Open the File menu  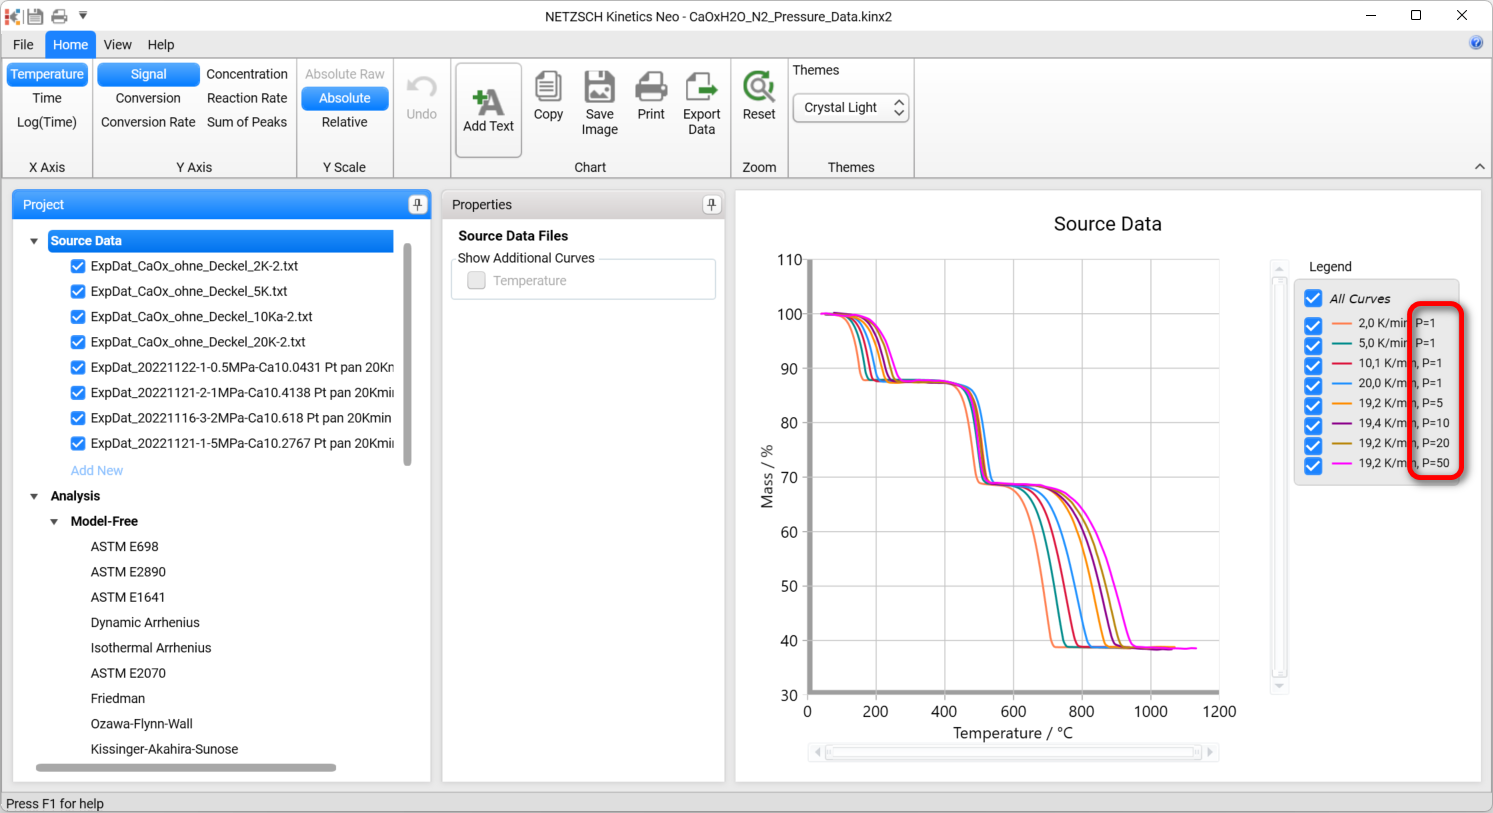23,45
